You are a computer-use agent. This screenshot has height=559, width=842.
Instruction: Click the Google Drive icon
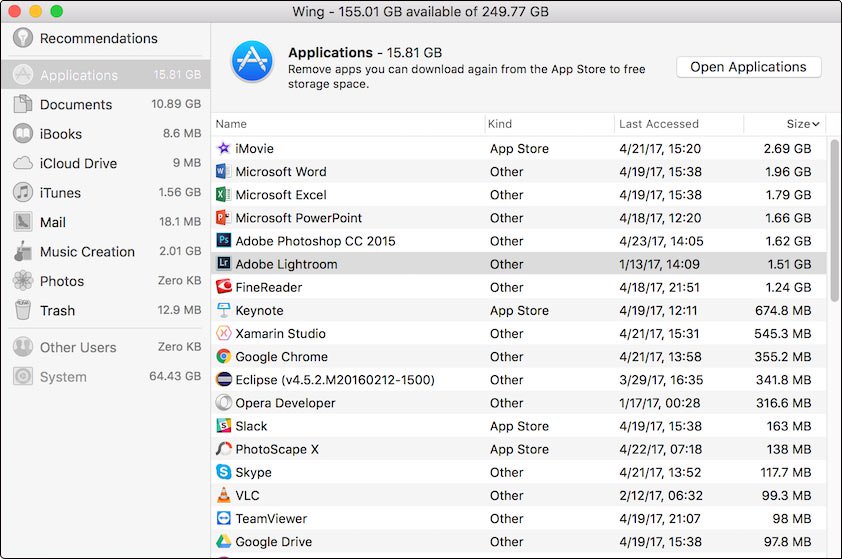(x=223, y=541)
